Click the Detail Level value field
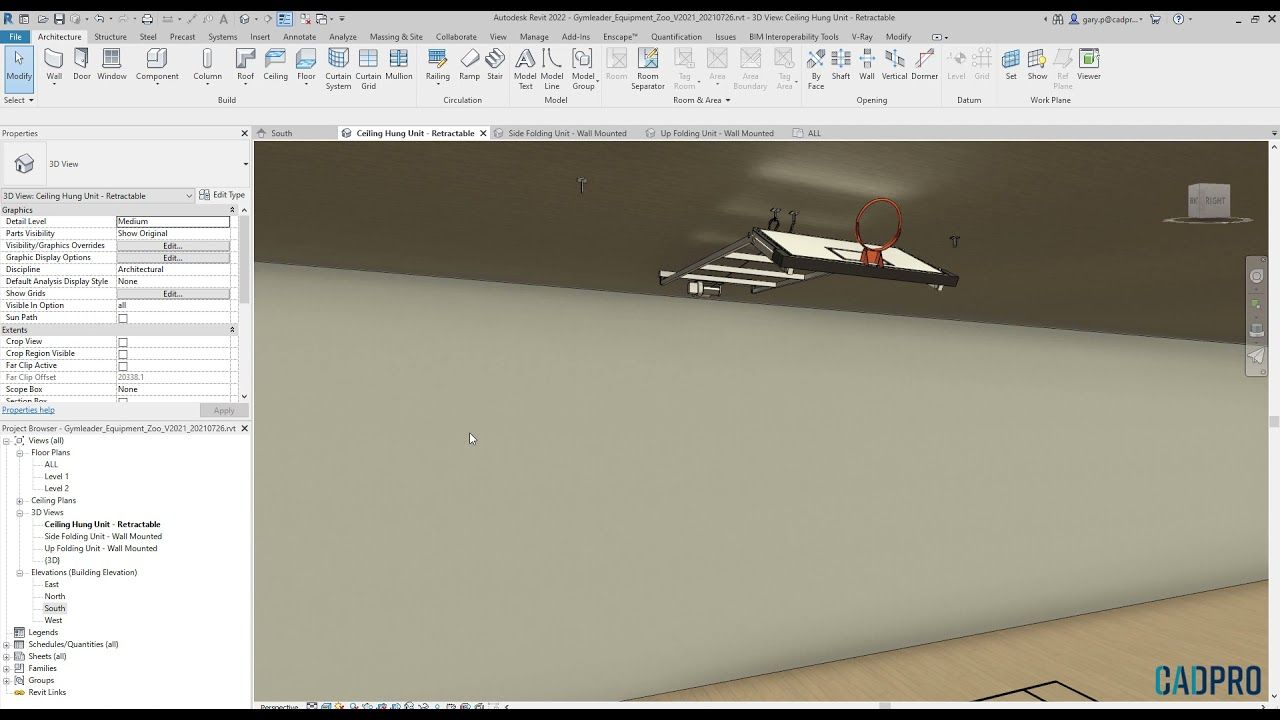1280x720 pixels. (173, 222)
